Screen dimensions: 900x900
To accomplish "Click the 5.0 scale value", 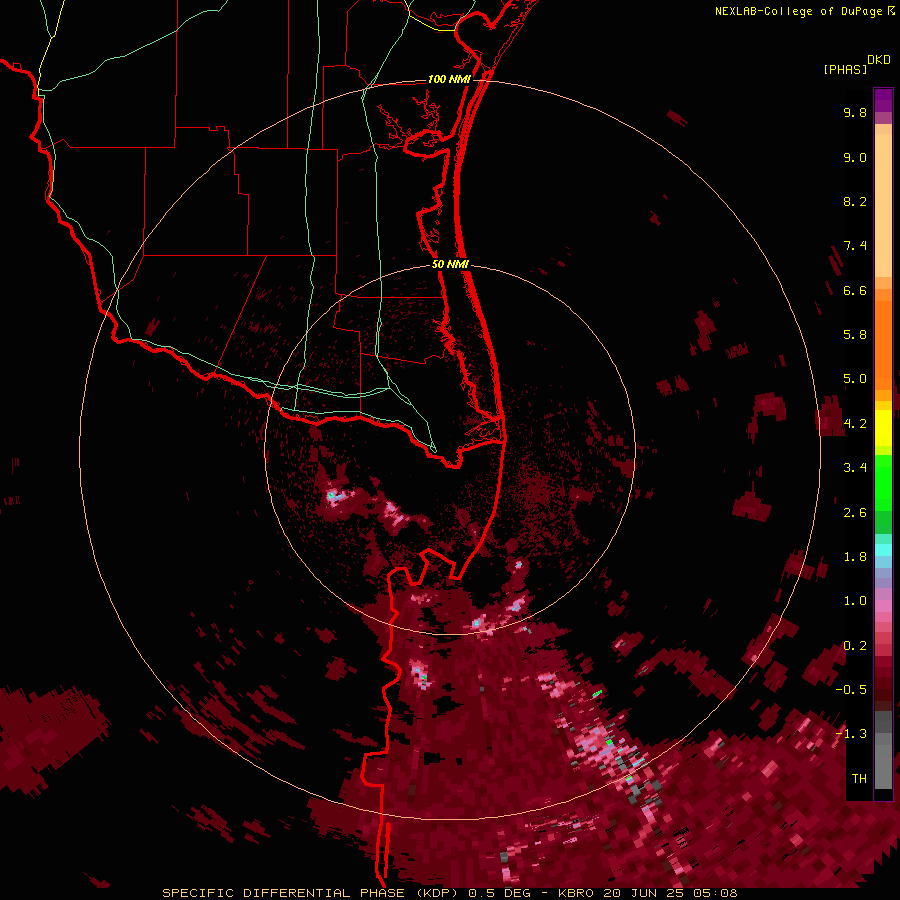I will 855,379.
